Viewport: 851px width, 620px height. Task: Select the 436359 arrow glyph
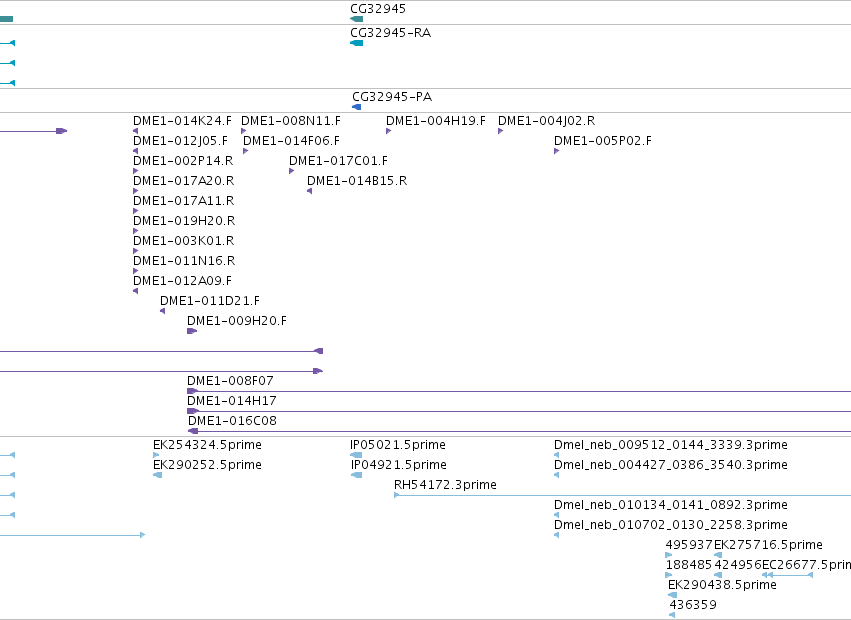click(x=672, y=615)
